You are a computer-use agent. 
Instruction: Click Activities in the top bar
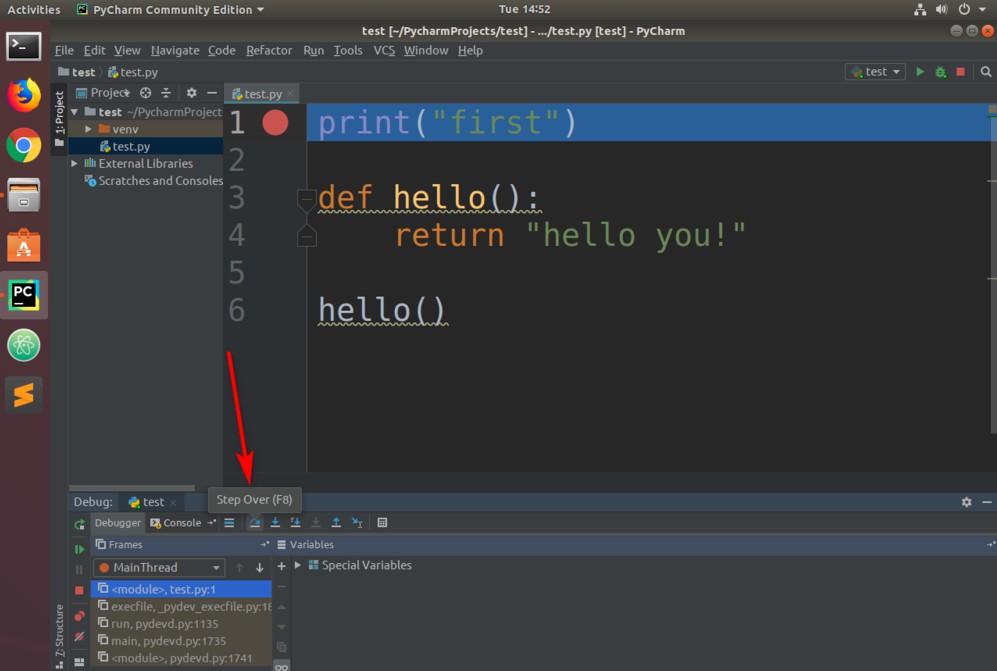click(34, 10)
